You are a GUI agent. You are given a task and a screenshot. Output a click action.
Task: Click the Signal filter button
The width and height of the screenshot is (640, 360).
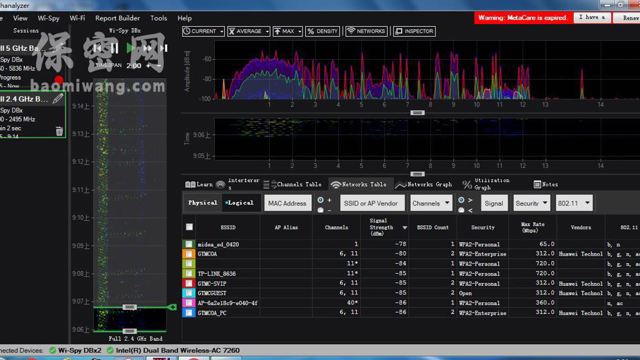pos(494,203)
